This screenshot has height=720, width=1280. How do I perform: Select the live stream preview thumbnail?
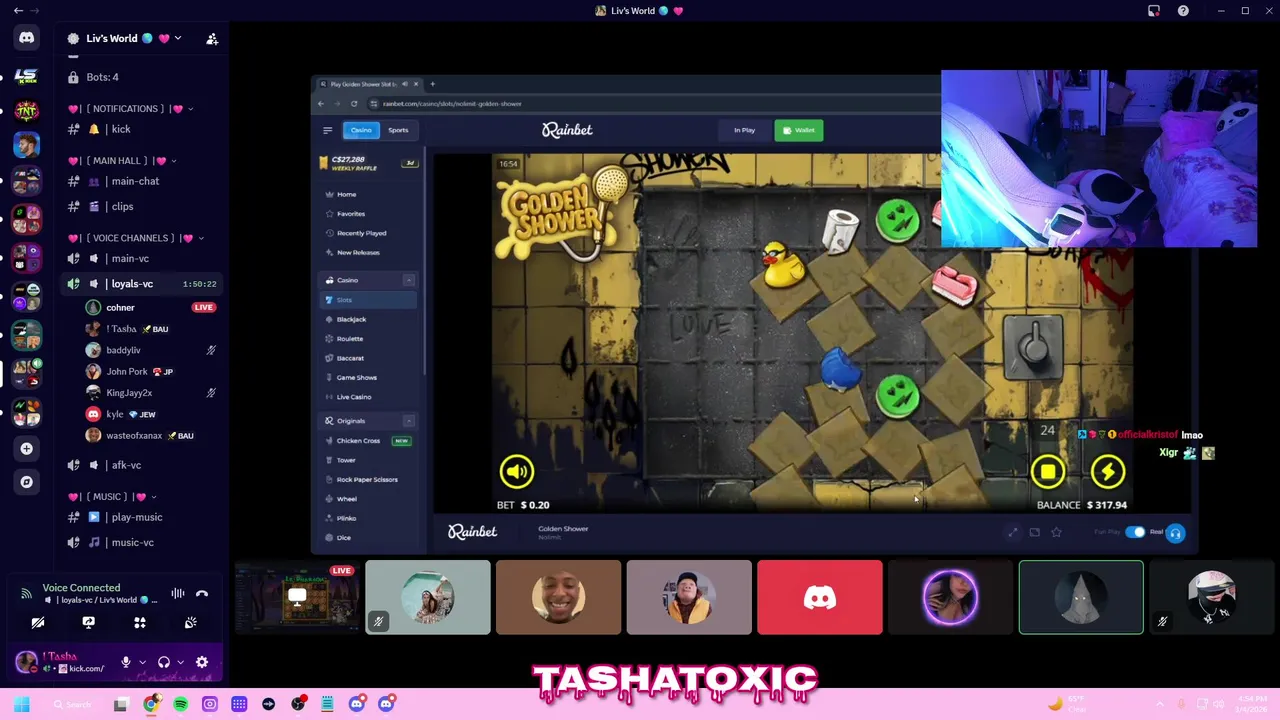297,597
